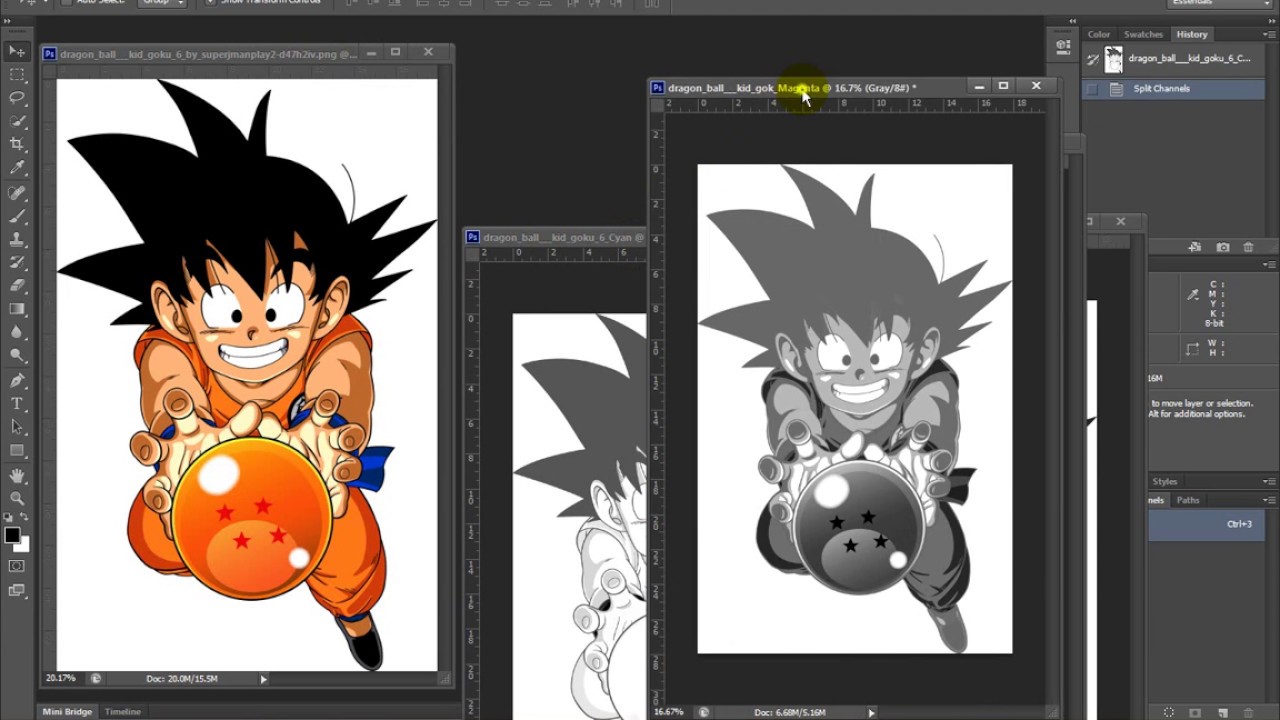Click the create new channel icon
Viewport: 1280px width, 720px height.
pyautogui.click(x=1222, y=712)
